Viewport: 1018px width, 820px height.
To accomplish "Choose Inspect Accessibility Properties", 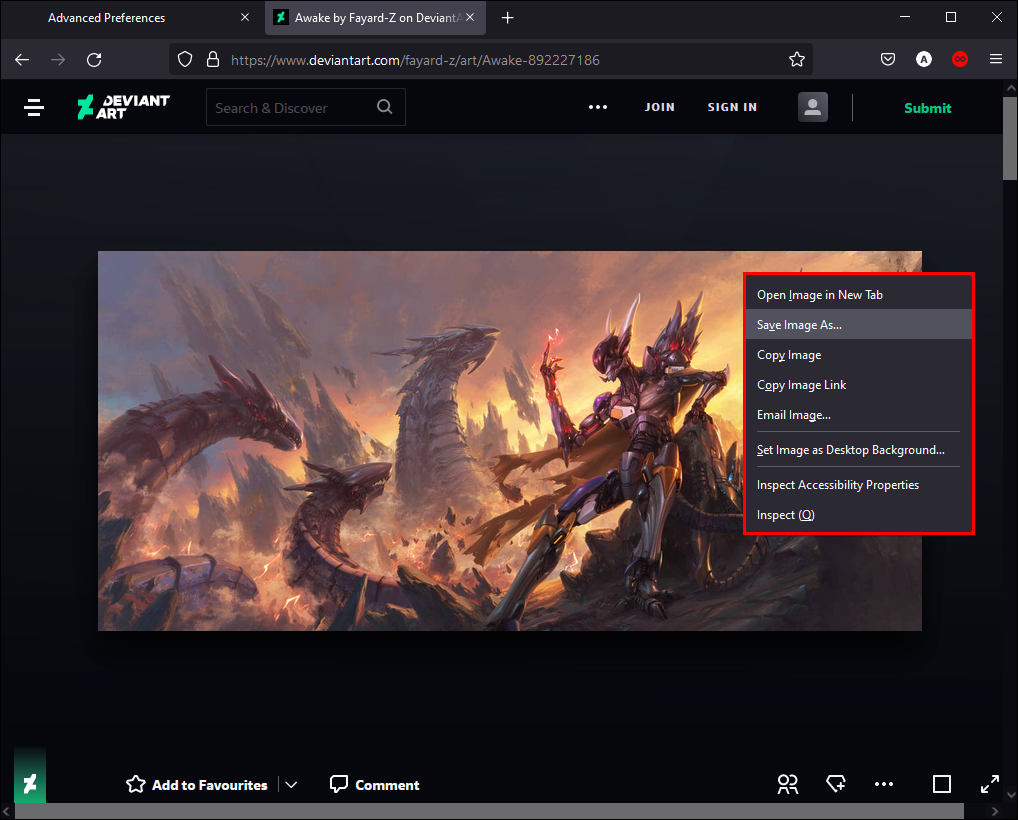I will click(858, 484).
